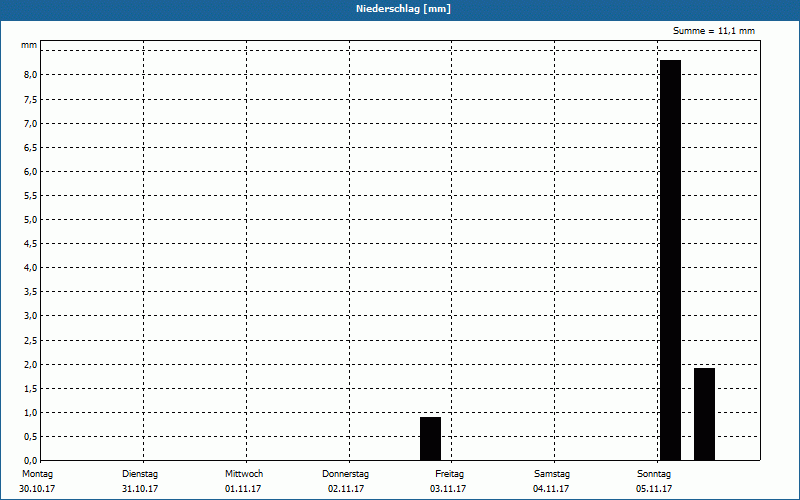Click the date 30.10.17
This screenshot has height=500, width=800.
click(x=37, y=489)
